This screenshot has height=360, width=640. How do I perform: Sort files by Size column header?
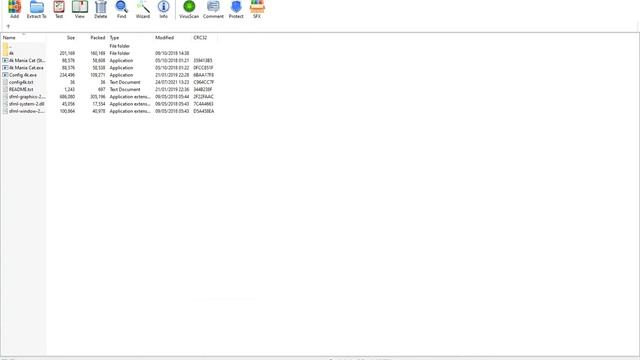71,38
